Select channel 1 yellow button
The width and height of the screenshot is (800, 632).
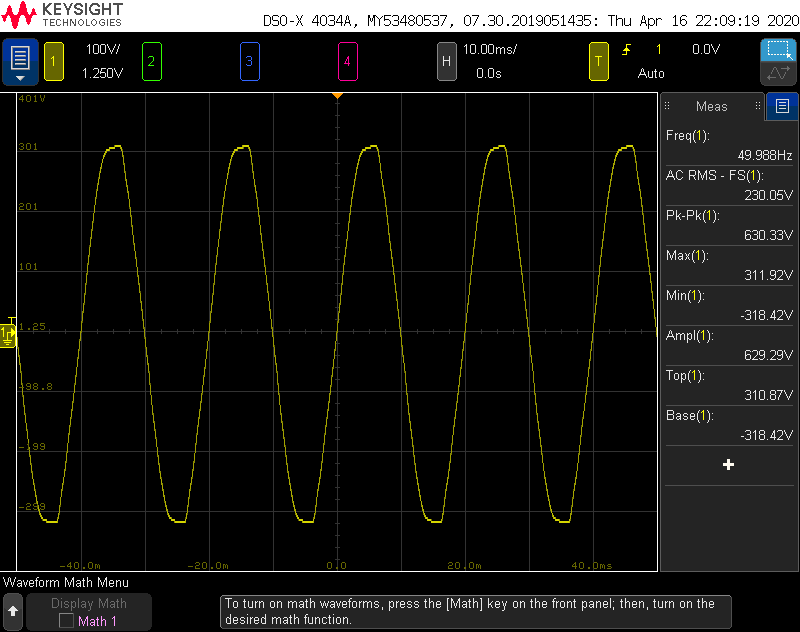(53, 61)
